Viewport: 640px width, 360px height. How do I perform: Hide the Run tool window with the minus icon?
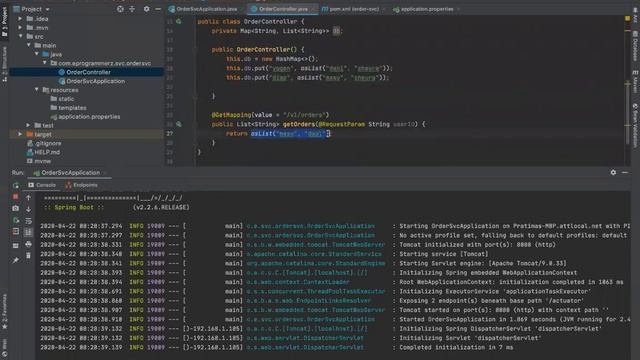click(x=625, y=173)
